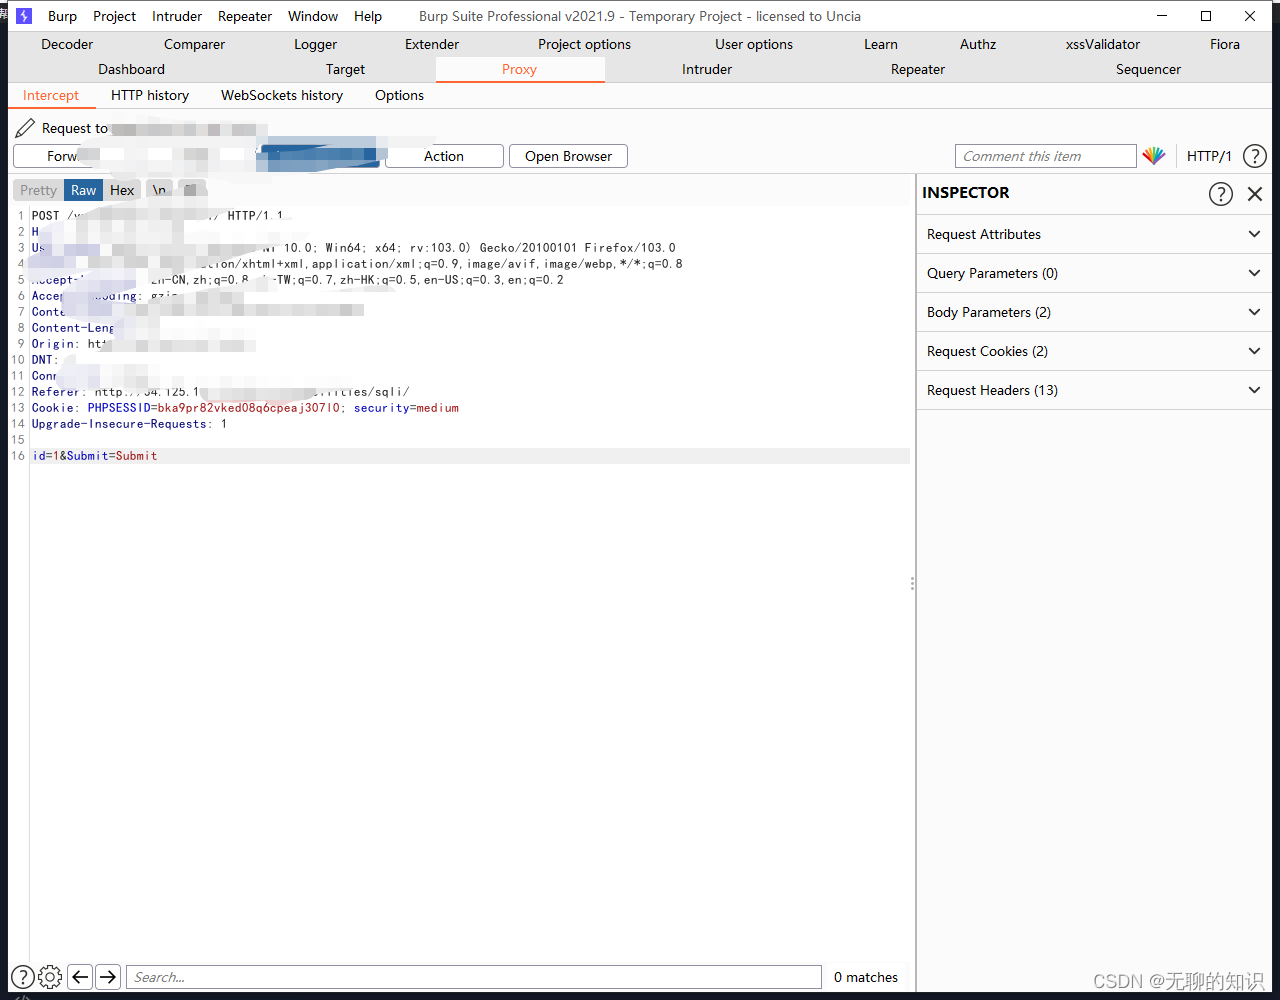The width and height of the screenshot is (1280, 1000).
Task: Switch to the Intruder tool tab
Action: pos(707,69)
